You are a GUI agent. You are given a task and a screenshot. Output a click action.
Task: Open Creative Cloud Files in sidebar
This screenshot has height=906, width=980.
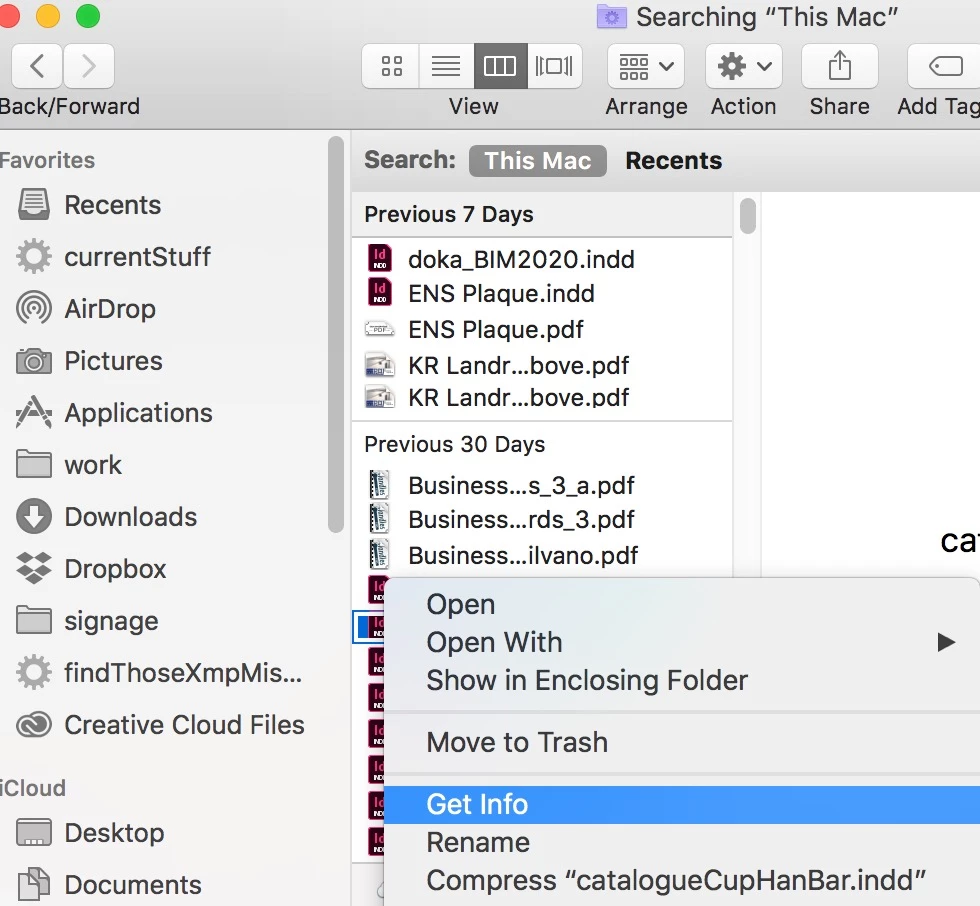[x=160, y=725]
